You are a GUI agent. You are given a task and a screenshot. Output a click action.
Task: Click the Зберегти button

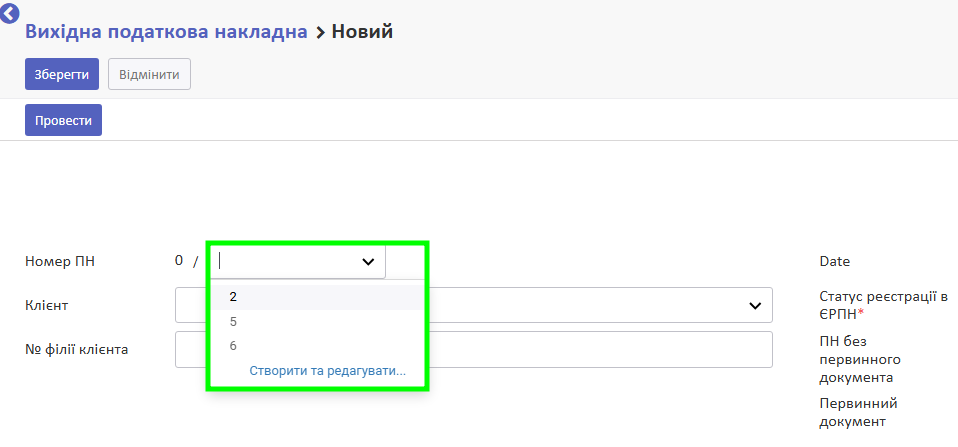(x=62, y=74)
